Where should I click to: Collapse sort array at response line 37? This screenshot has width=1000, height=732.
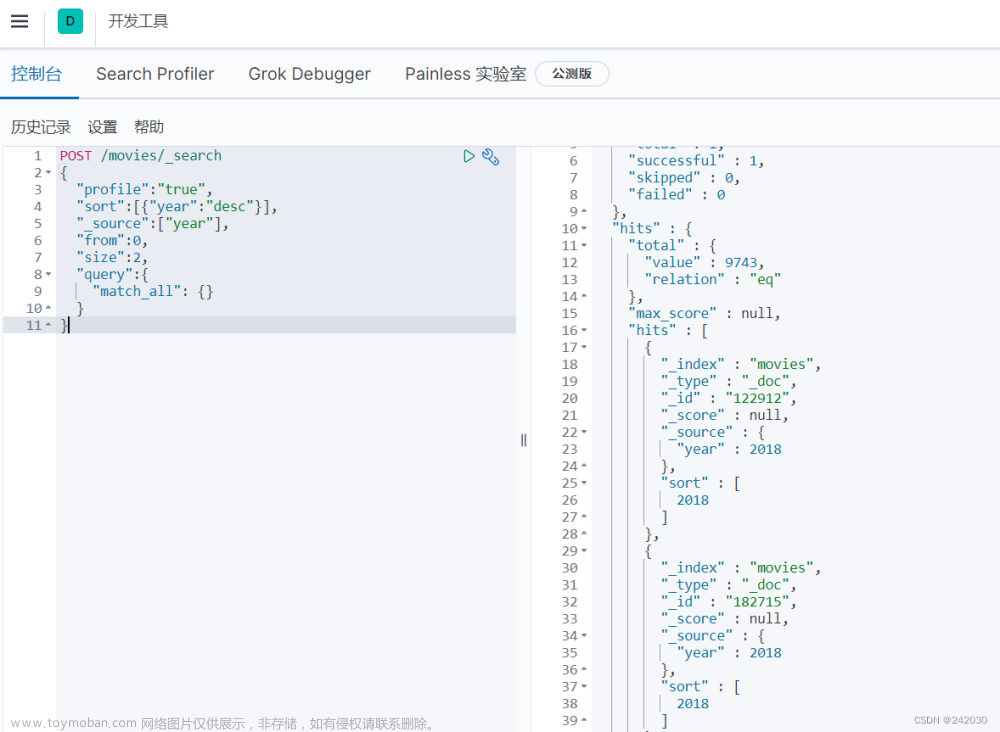584,687
